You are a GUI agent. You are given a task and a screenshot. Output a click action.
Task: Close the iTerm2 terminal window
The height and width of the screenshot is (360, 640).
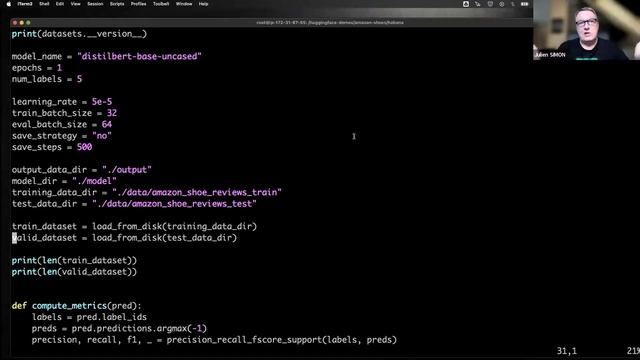15,23
